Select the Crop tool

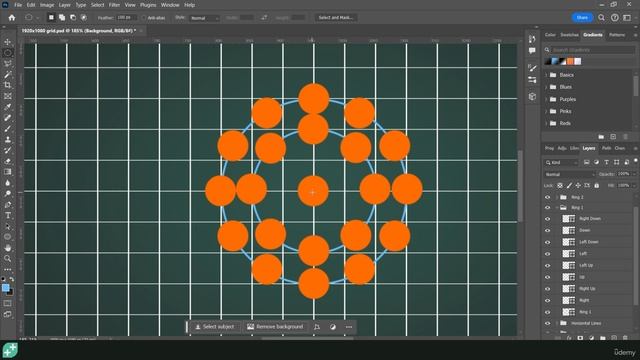tap(8, 85)
